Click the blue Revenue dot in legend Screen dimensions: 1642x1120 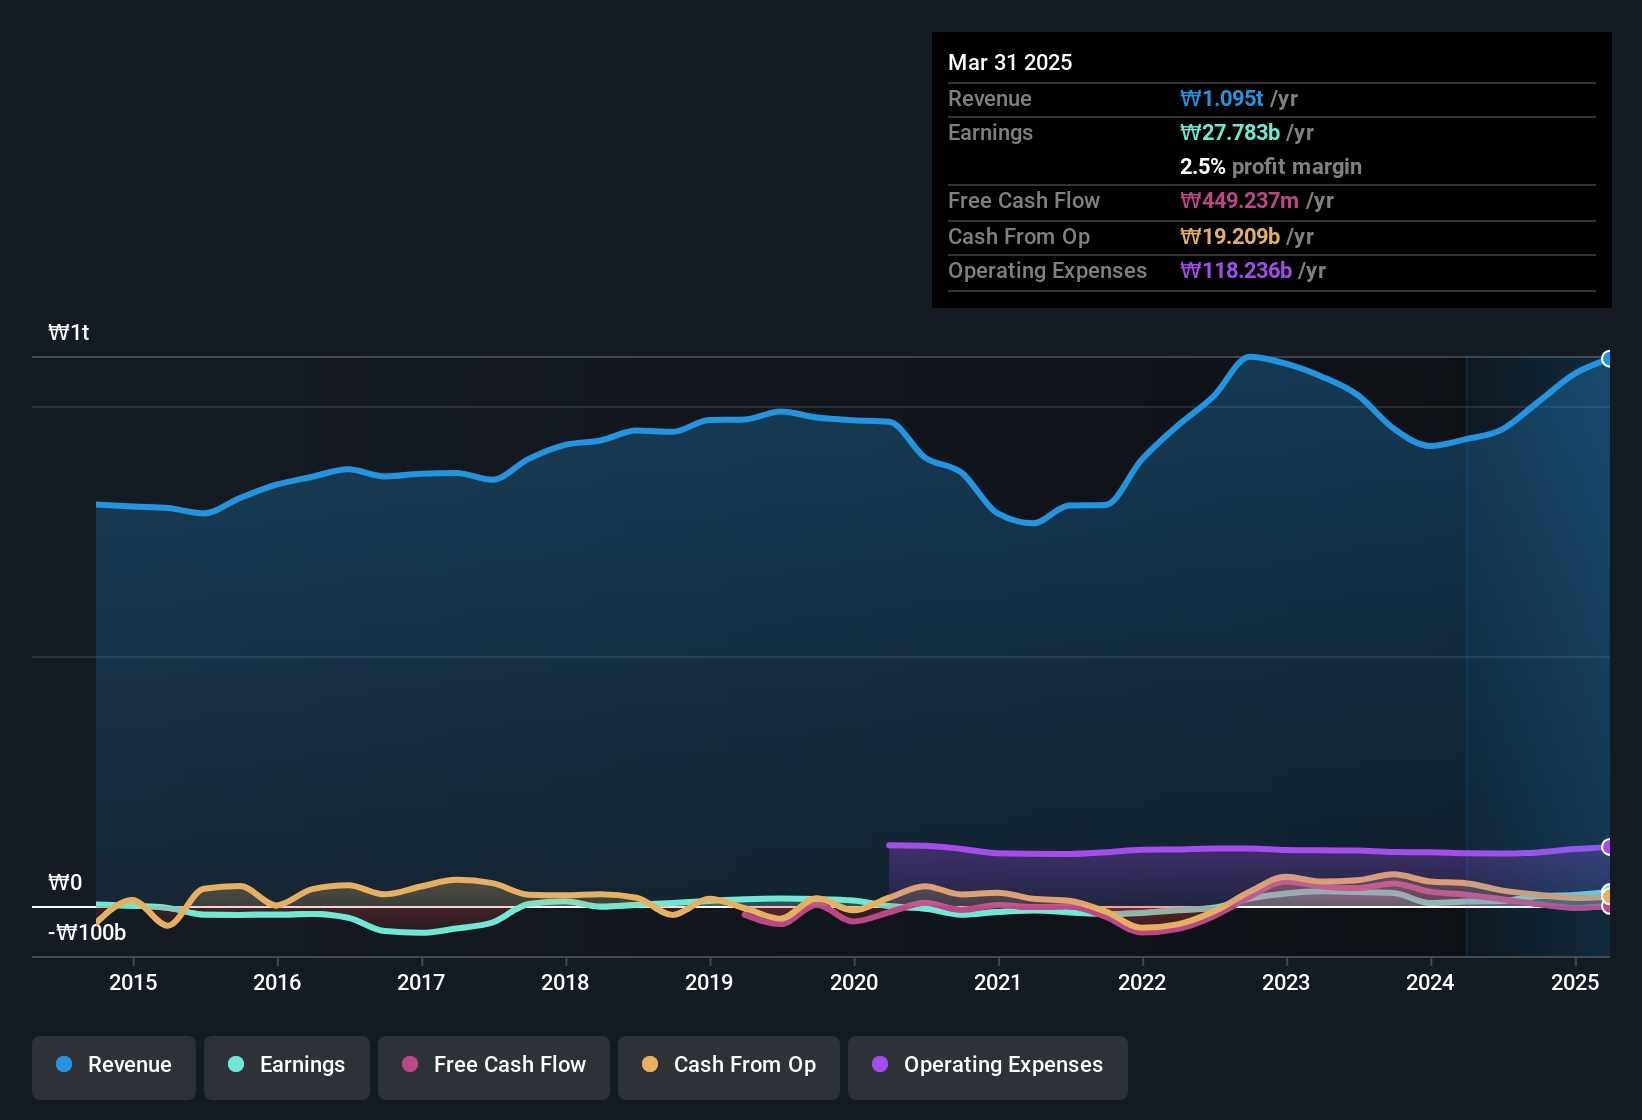(64, 1065)
